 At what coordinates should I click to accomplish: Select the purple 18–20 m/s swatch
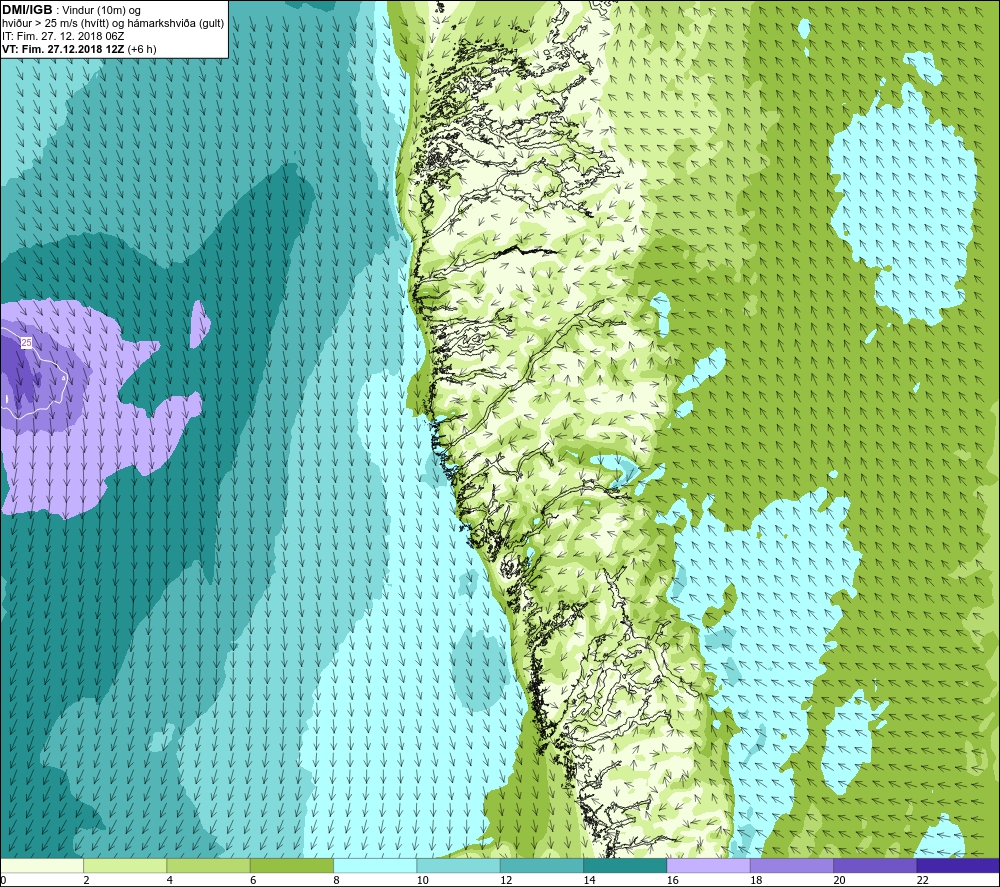point(791,866)
